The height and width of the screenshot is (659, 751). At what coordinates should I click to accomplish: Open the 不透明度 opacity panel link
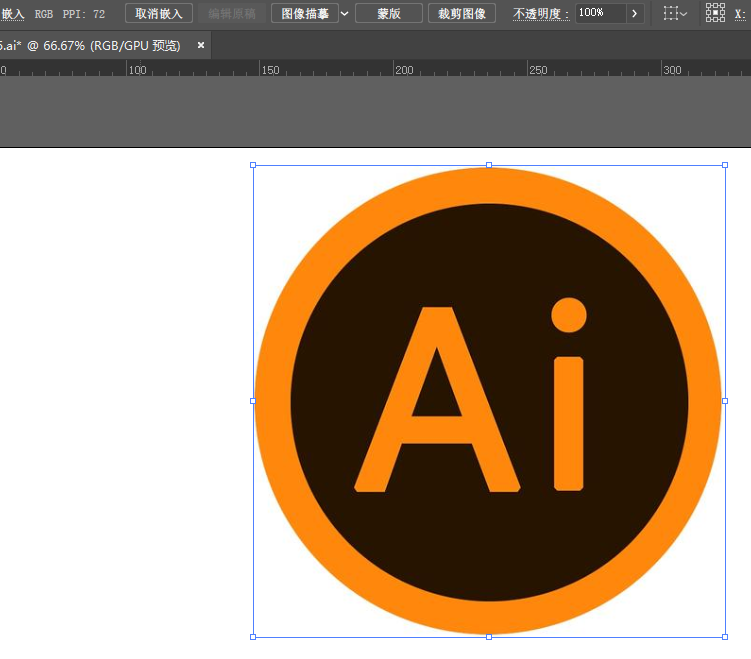pos(541,14)
